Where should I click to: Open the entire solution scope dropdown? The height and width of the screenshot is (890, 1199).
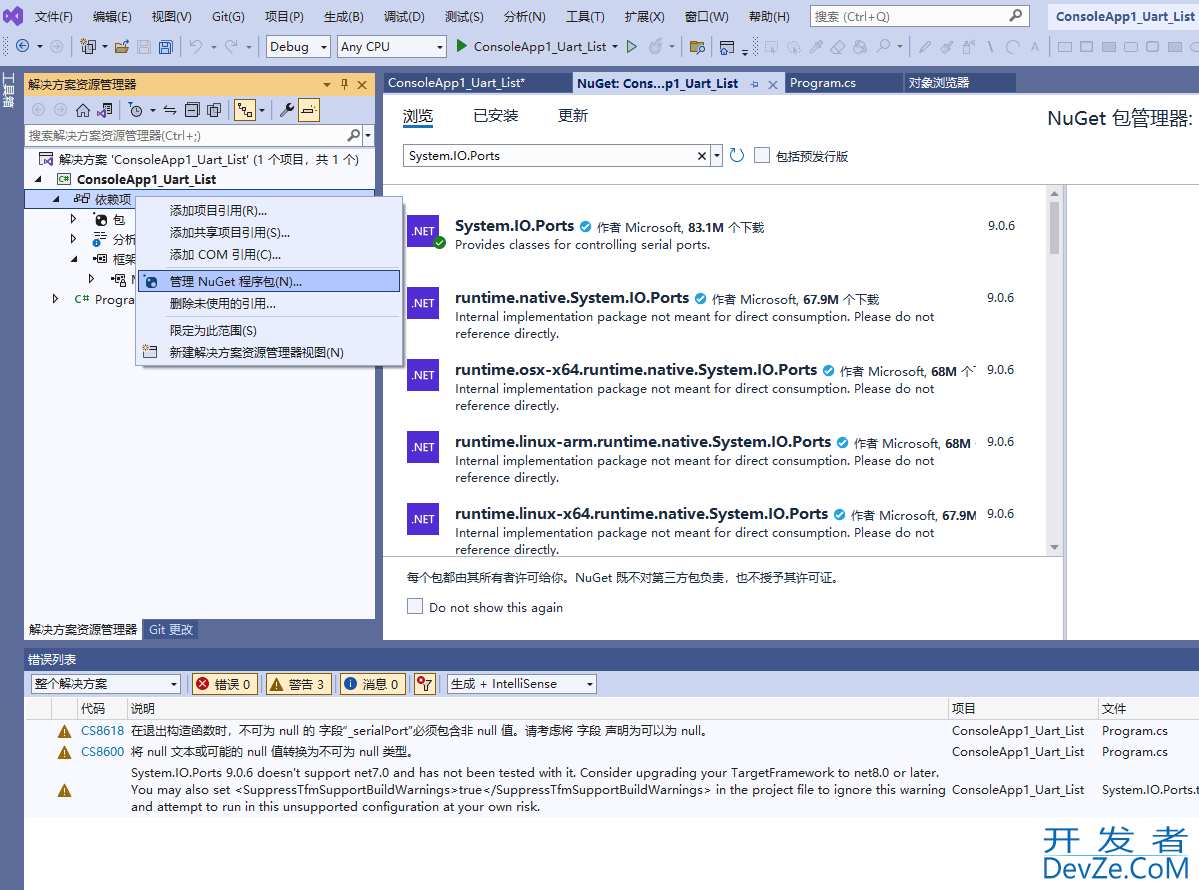point(106,684)
